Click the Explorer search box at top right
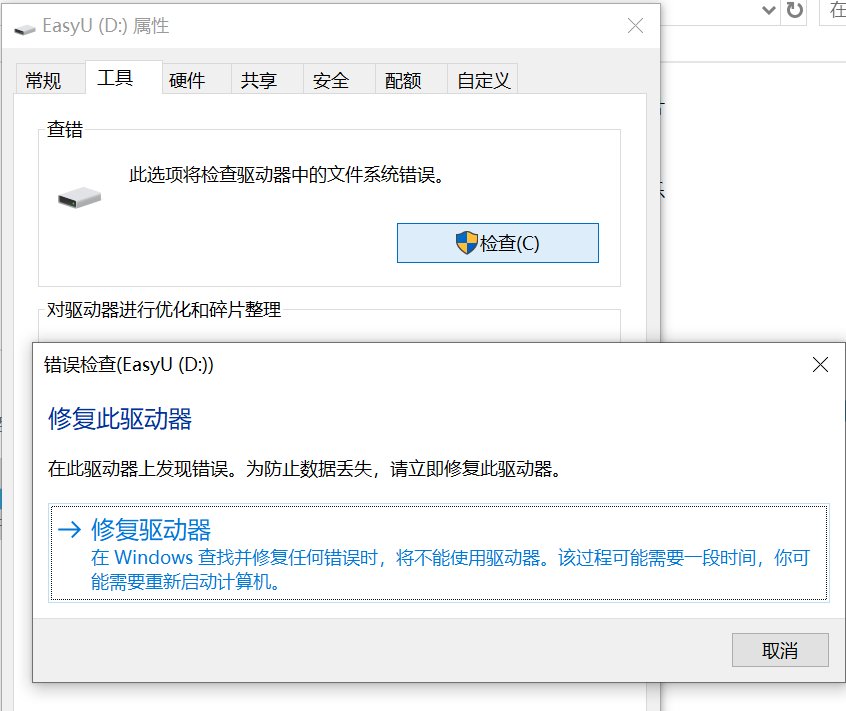The image size is (846, 711). pos(834,10)
